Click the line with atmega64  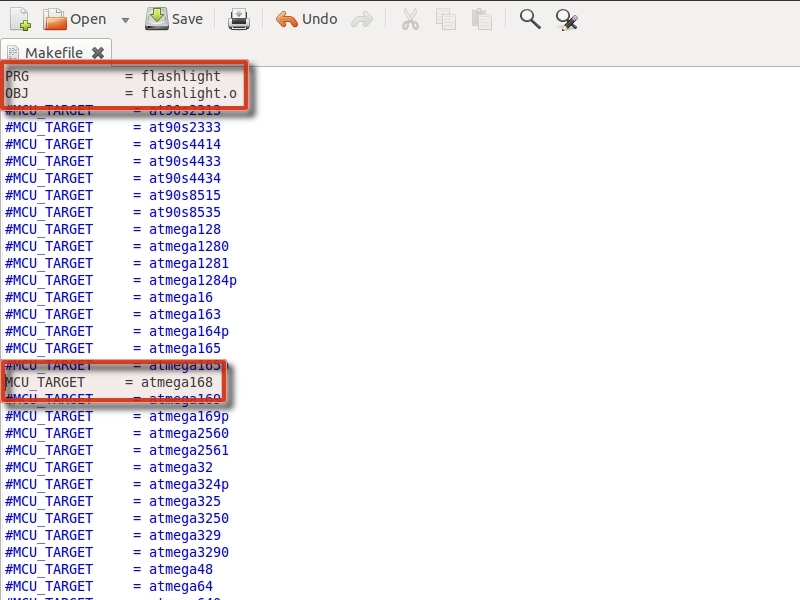tap(109, 586)
